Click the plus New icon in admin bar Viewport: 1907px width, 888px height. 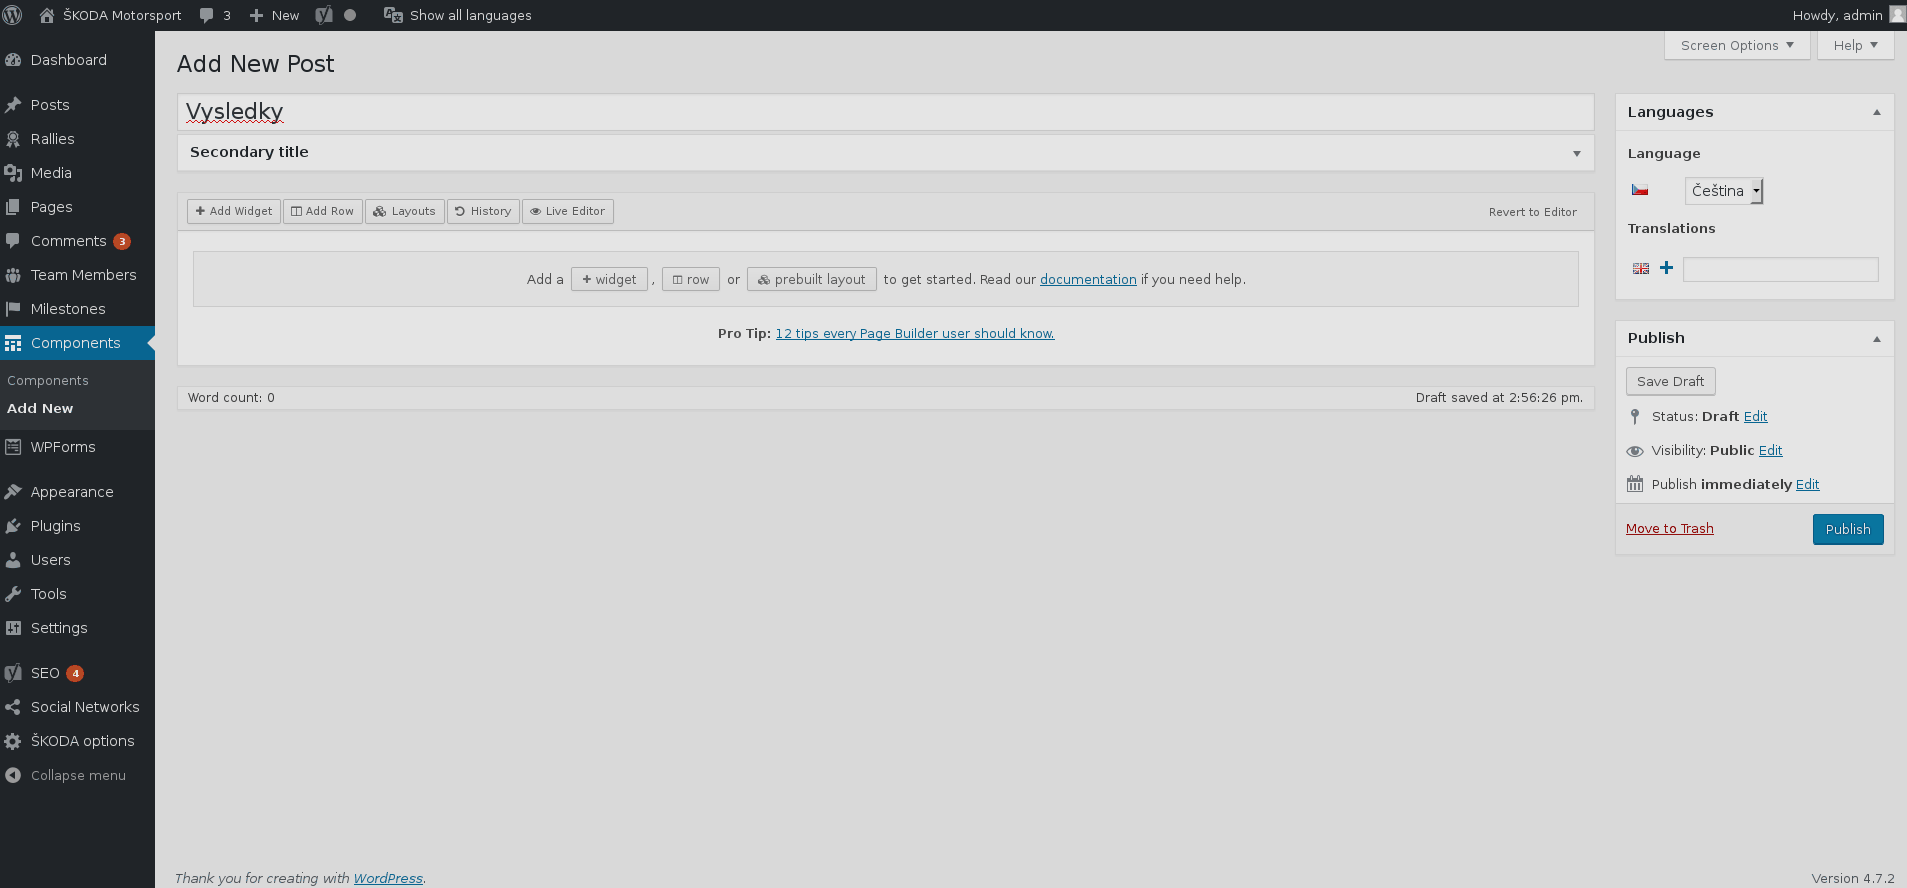(x=257, y=15)
